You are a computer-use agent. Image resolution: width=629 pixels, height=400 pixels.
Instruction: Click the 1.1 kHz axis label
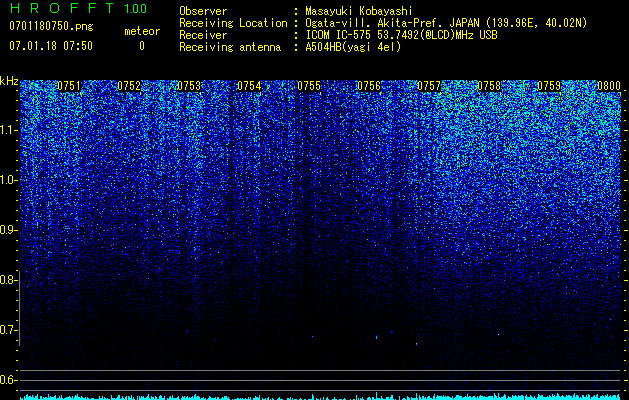pos(9,130)
